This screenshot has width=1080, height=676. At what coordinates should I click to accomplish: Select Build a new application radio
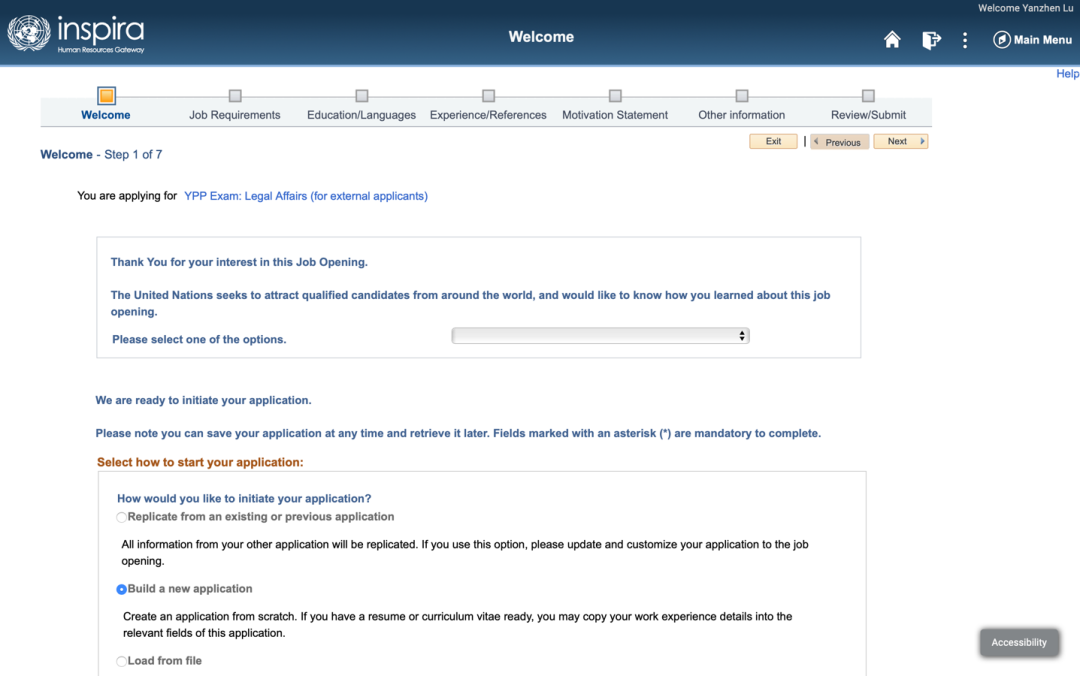[x=122, y=590]
